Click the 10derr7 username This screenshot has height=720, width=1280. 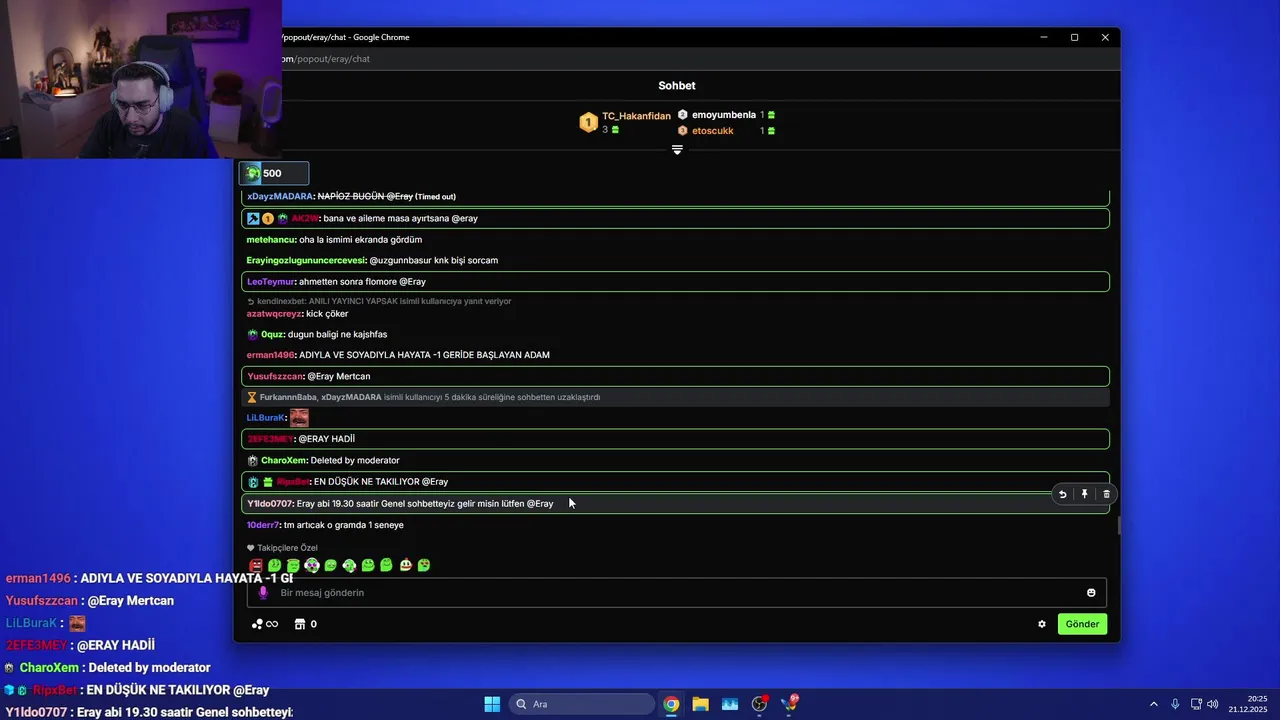click(x=263, y=525)
